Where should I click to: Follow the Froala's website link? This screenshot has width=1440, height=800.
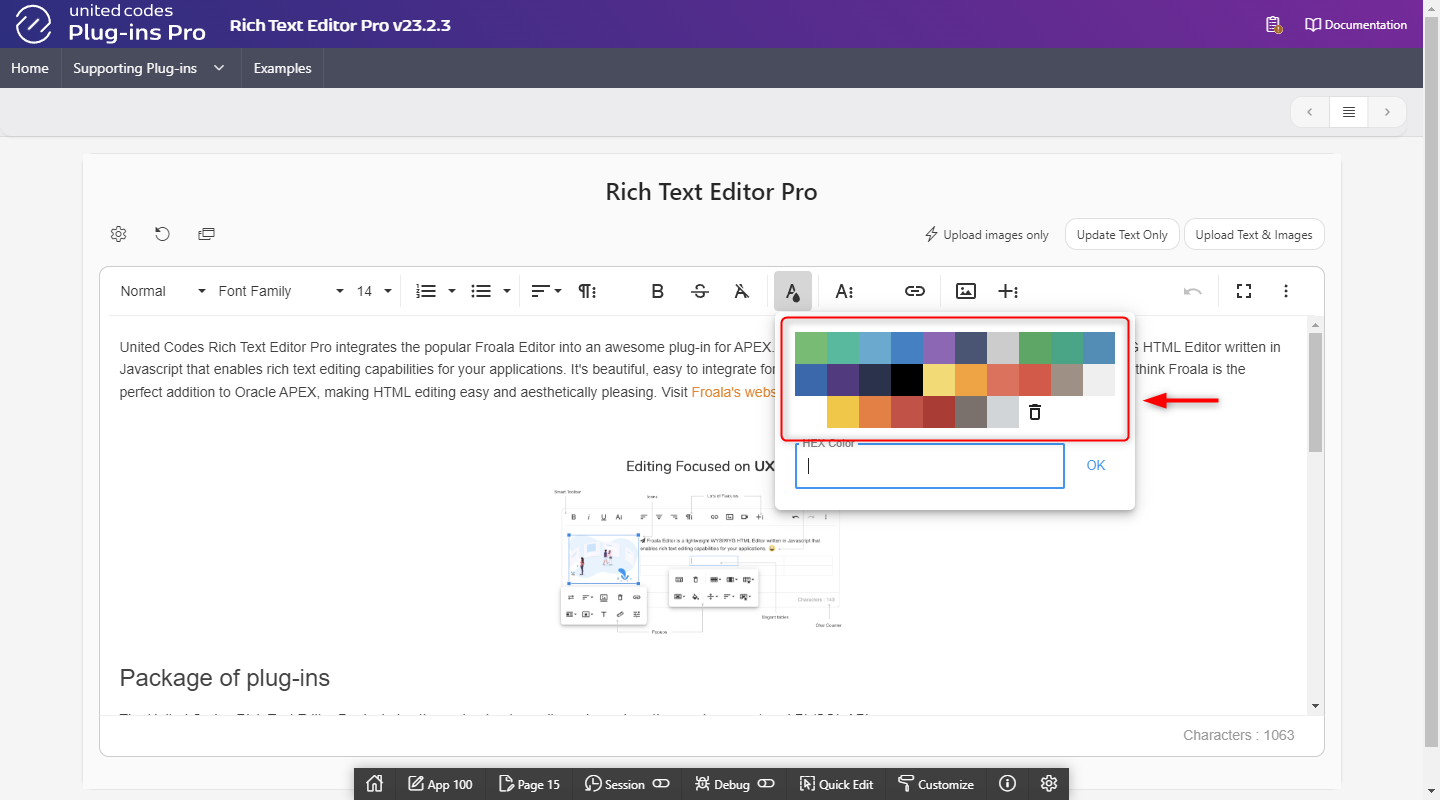734,392
